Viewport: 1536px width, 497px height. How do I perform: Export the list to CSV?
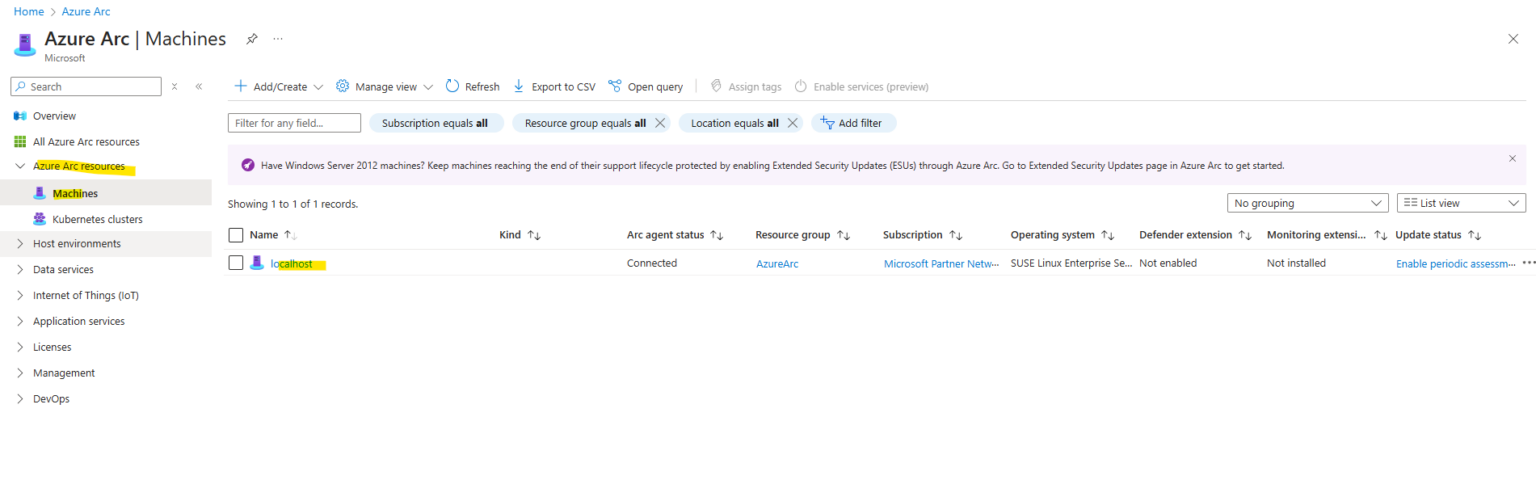554,87
